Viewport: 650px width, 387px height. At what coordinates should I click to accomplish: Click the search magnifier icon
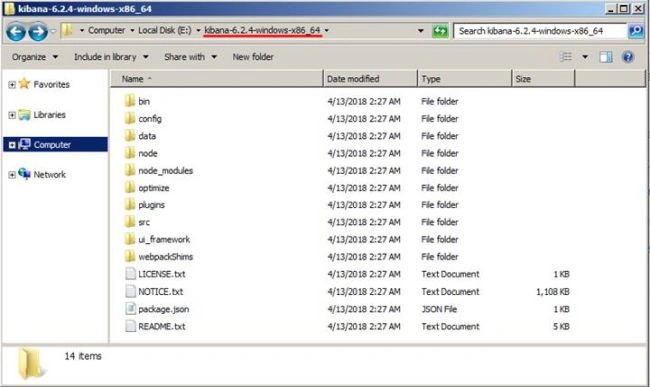(636, 31)
